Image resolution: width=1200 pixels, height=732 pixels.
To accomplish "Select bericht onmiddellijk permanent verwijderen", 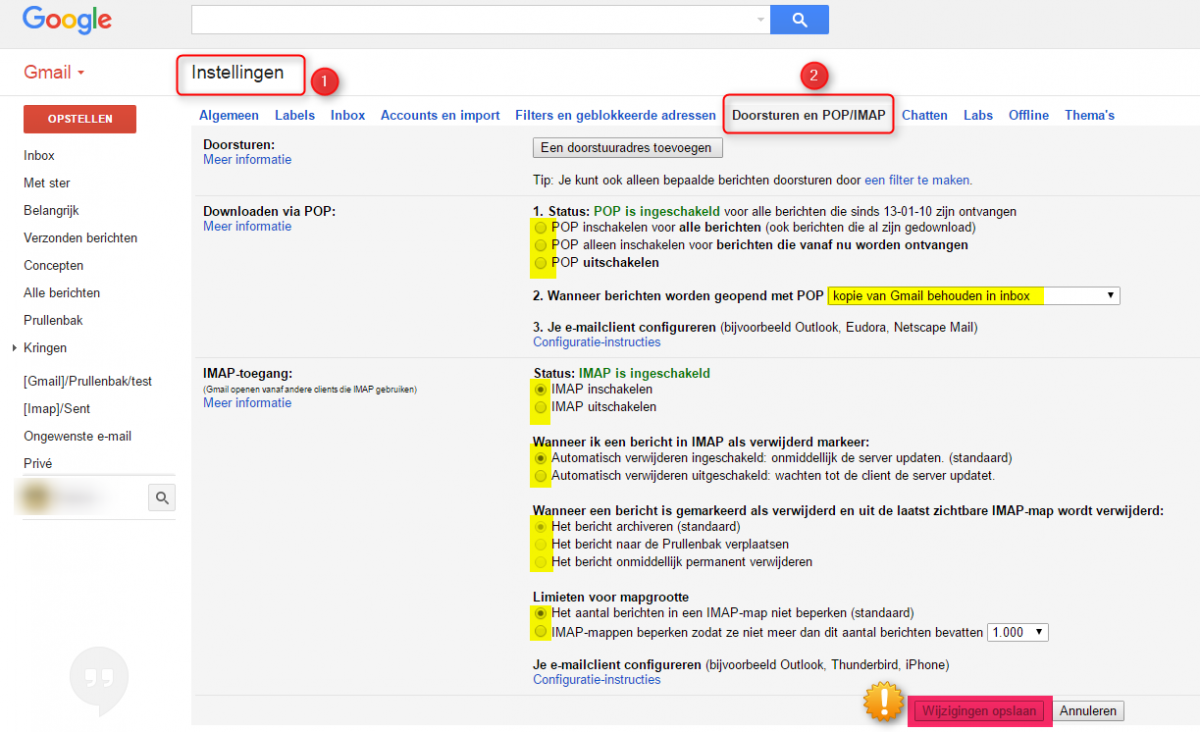I will pyautogui.click(x=541, y=562).
